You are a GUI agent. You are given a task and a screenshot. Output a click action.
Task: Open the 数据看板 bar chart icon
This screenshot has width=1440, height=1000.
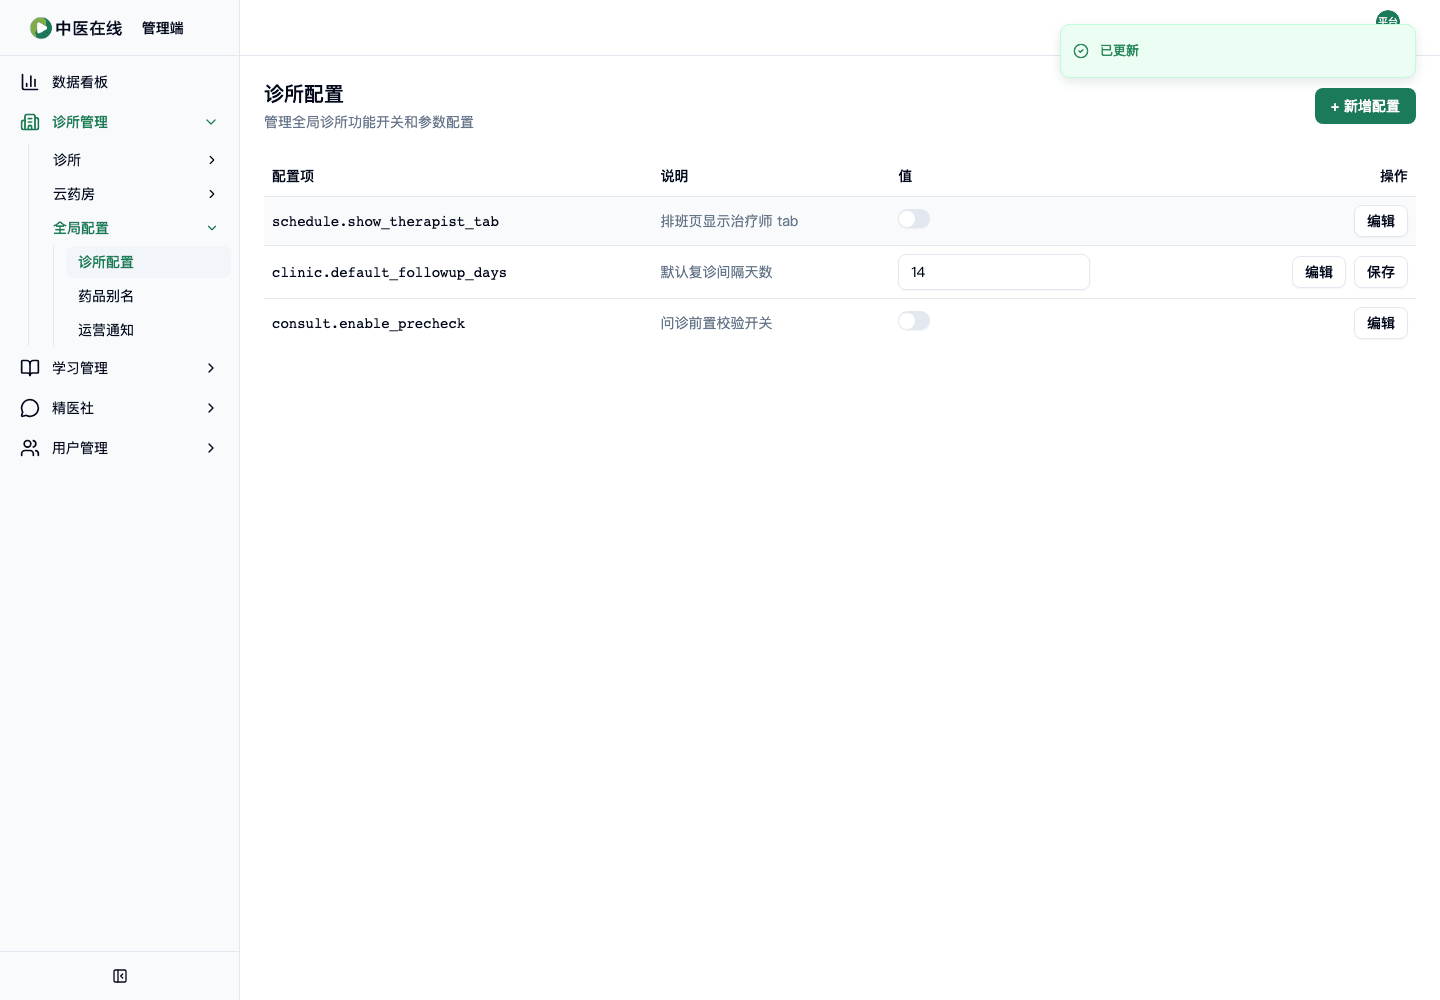click(30, 82)
